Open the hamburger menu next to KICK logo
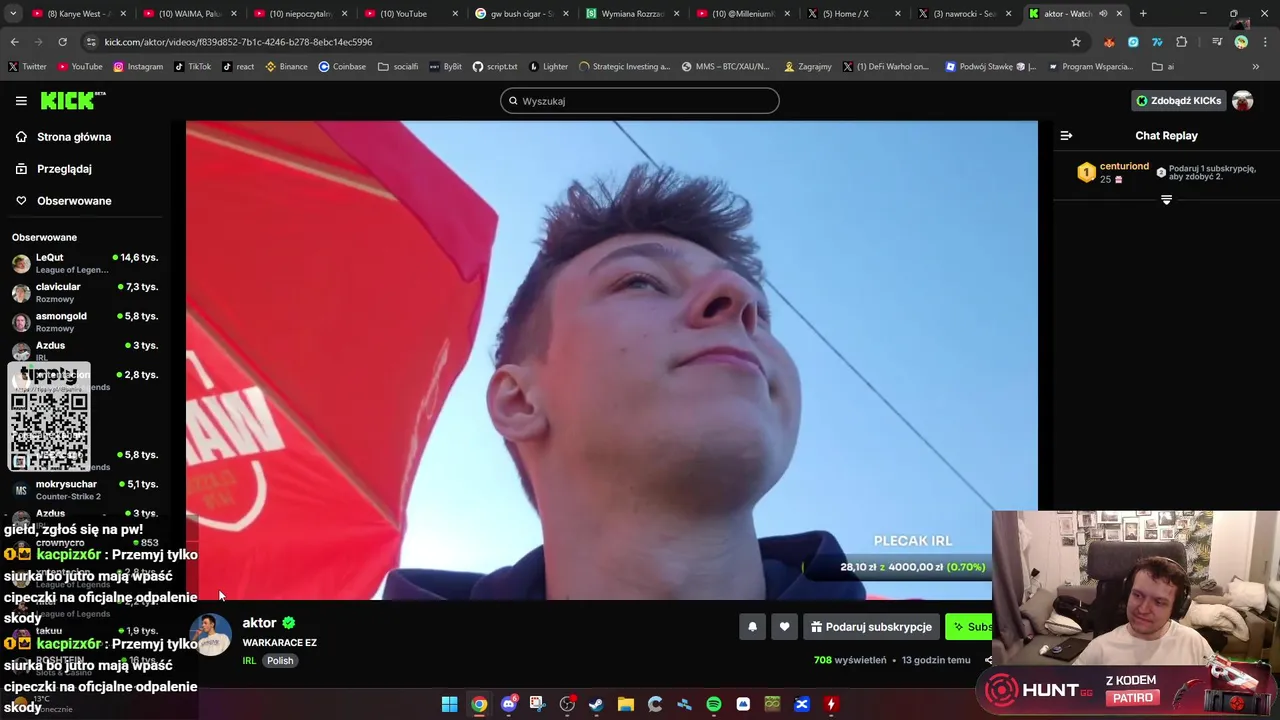Screen dimensions: 1280x720 click(21, 101)
